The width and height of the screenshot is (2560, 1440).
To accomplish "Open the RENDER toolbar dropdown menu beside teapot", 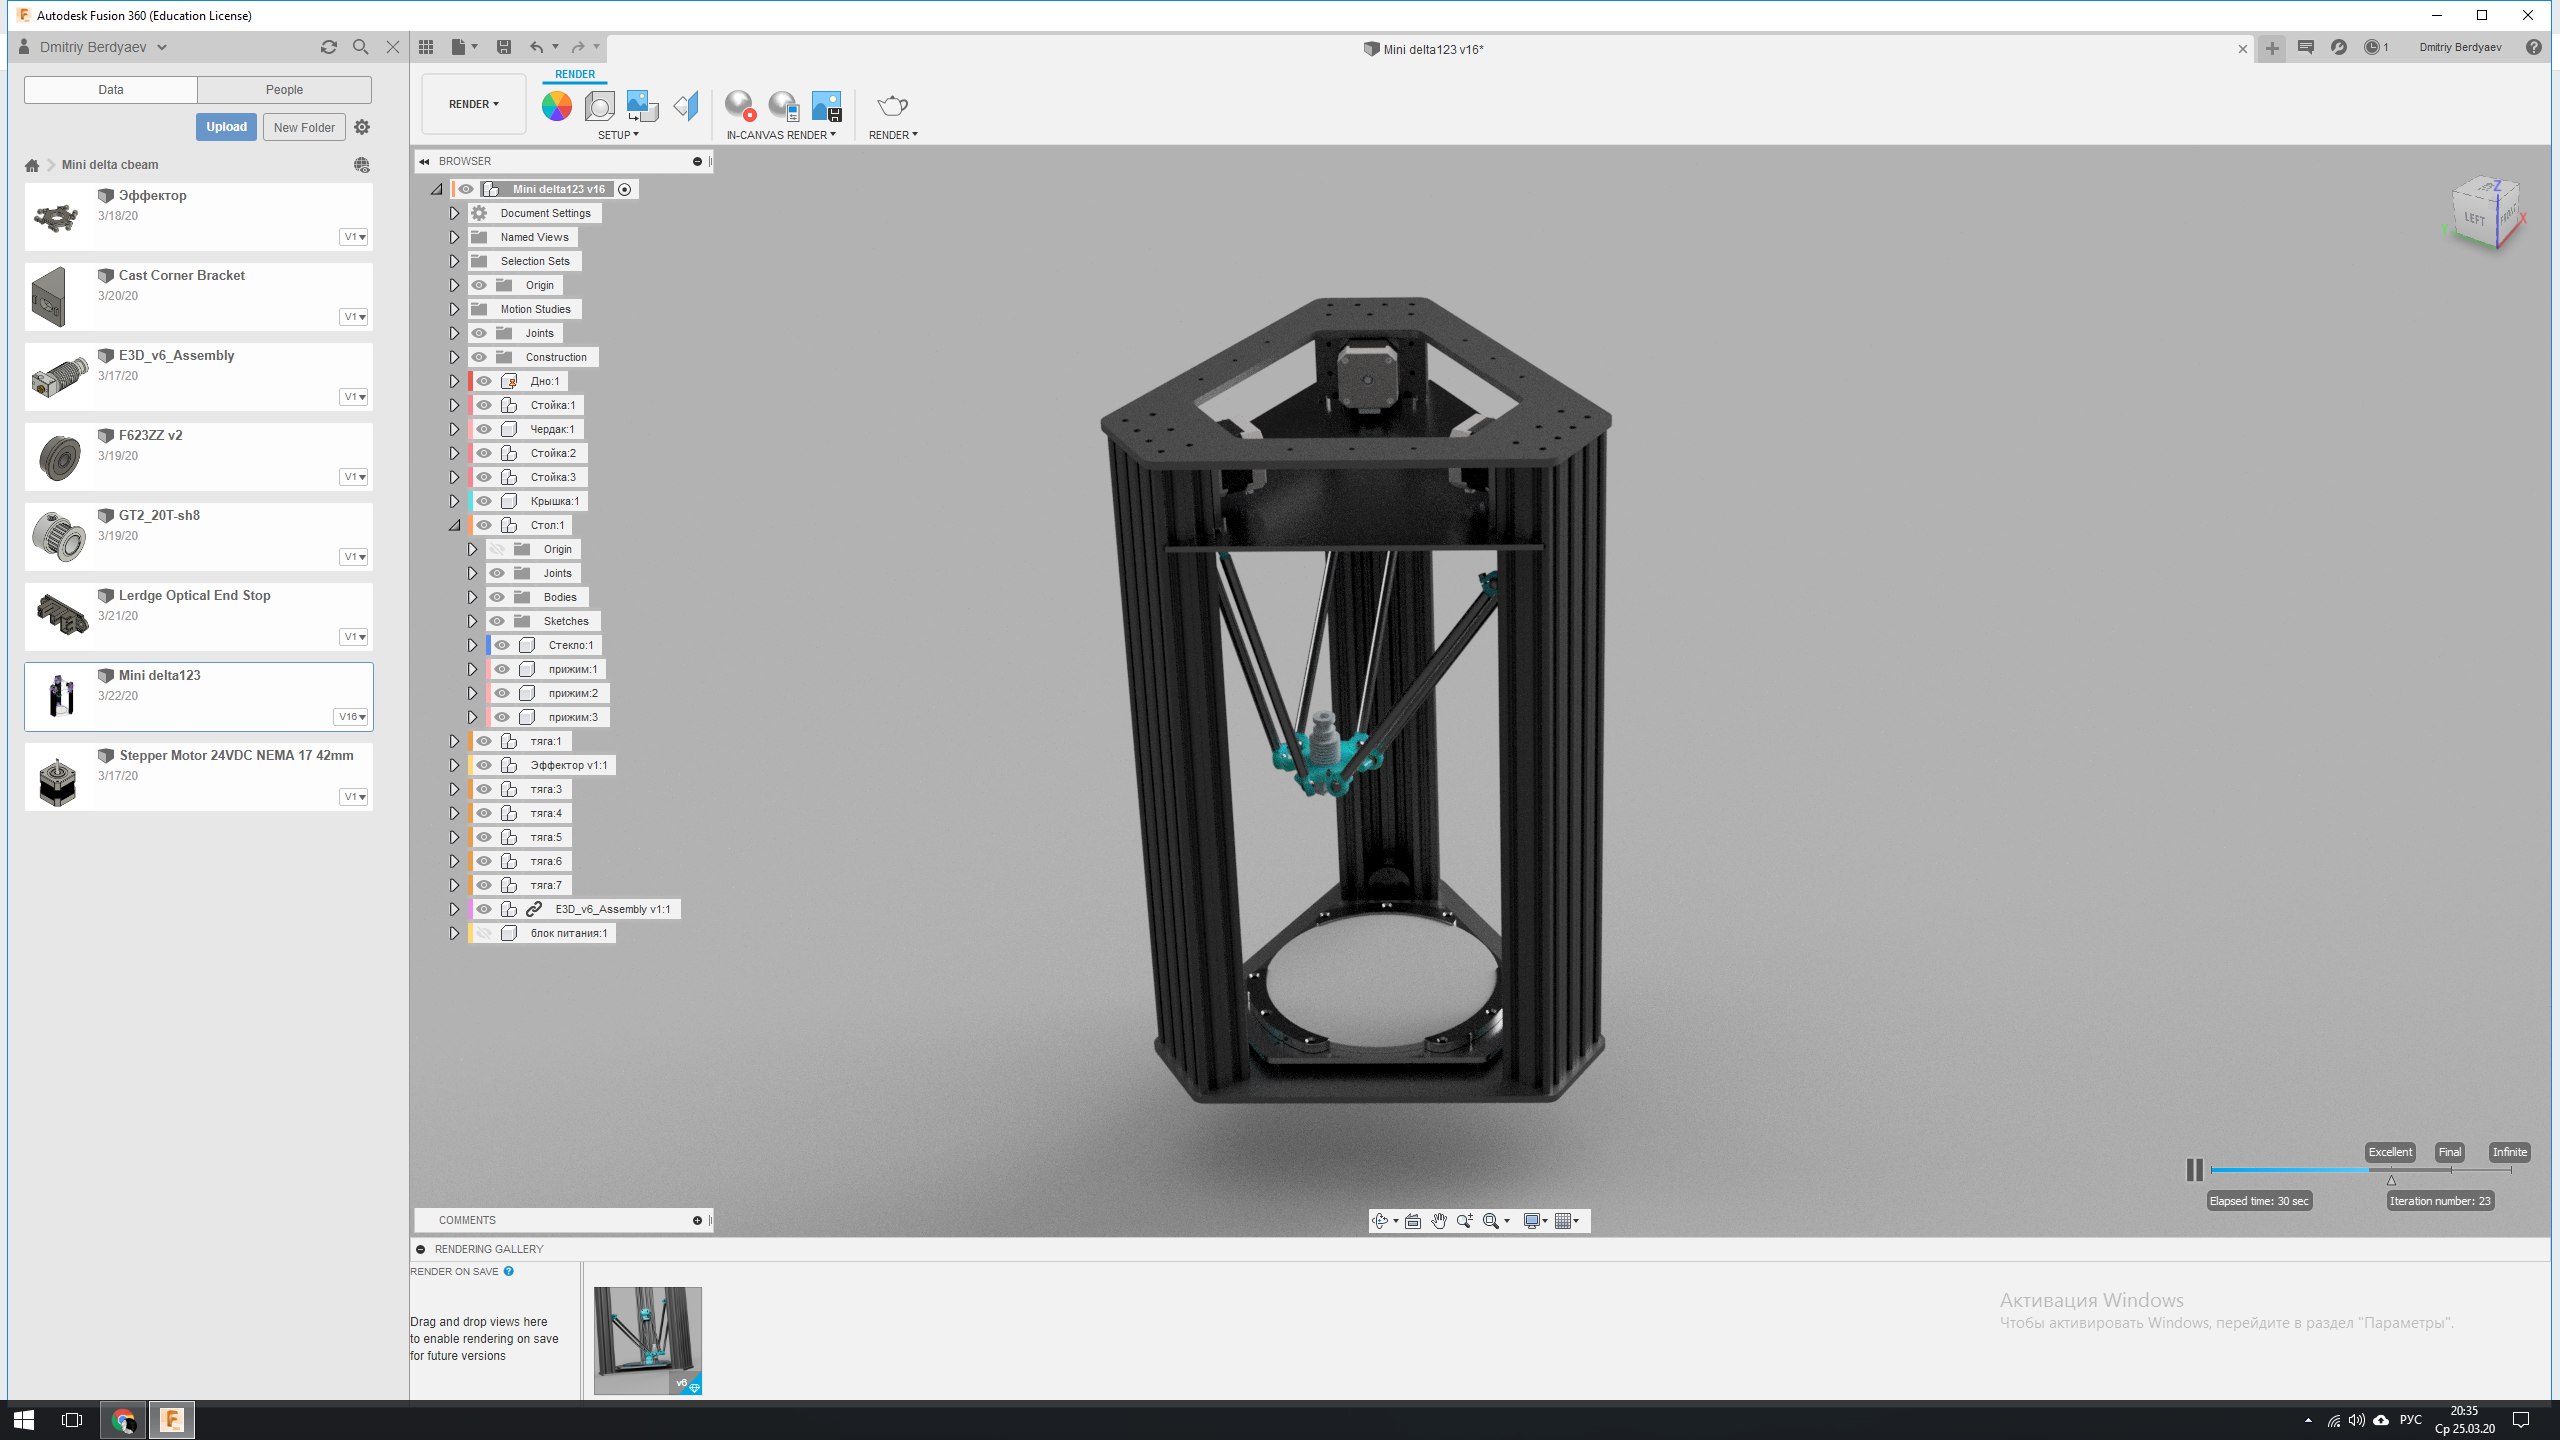I will pyautogui.click(x=893, y=135).
